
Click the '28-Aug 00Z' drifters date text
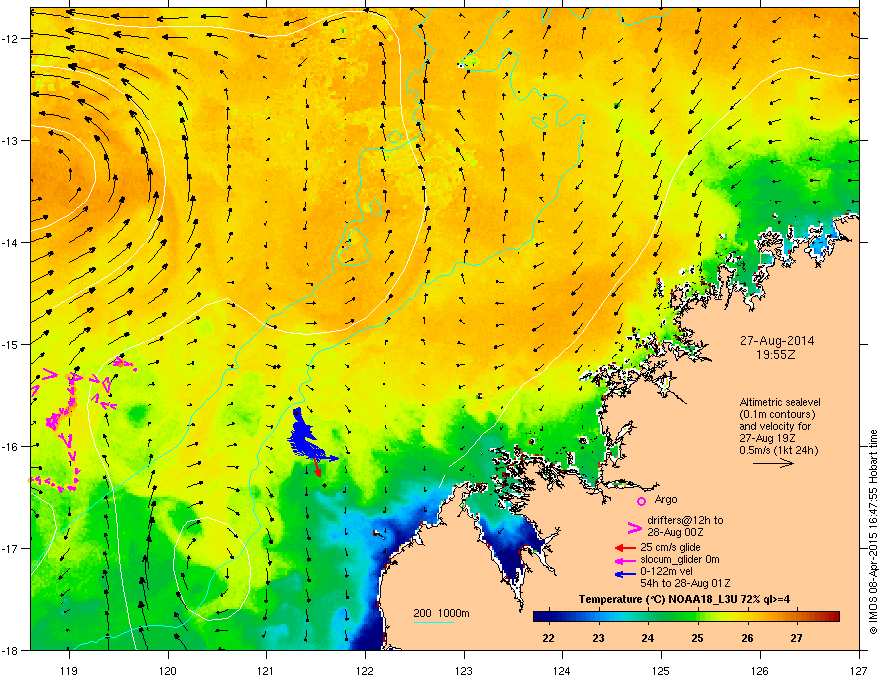[x=675, y=532]
